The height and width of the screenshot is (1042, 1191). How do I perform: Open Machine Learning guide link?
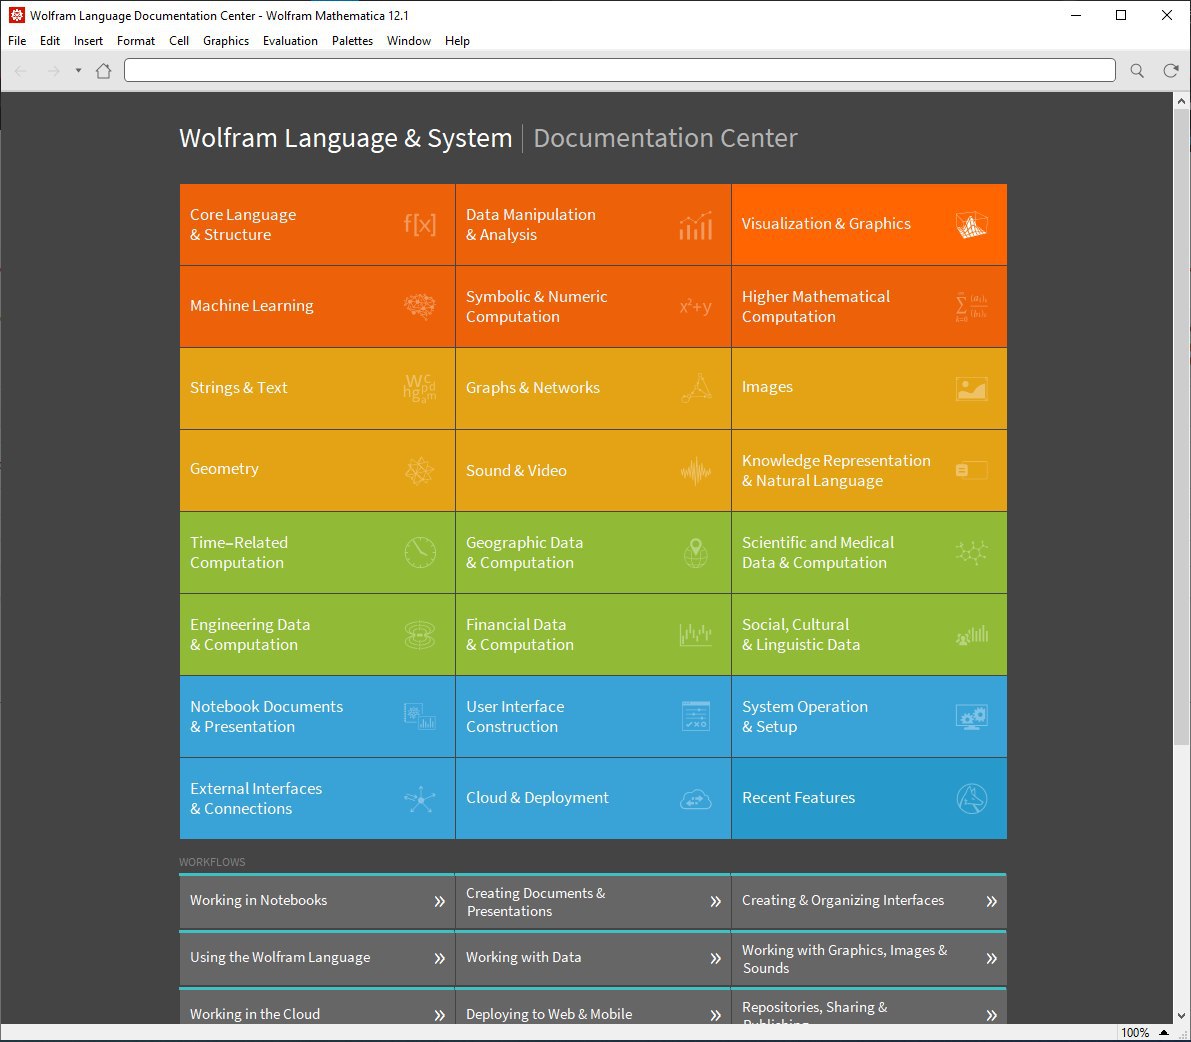point(317,307)
